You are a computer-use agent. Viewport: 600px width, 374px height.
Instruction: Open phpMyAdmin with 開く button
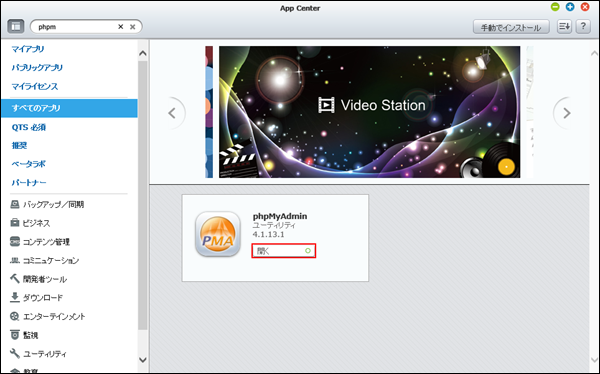click(x=284, y=251)
